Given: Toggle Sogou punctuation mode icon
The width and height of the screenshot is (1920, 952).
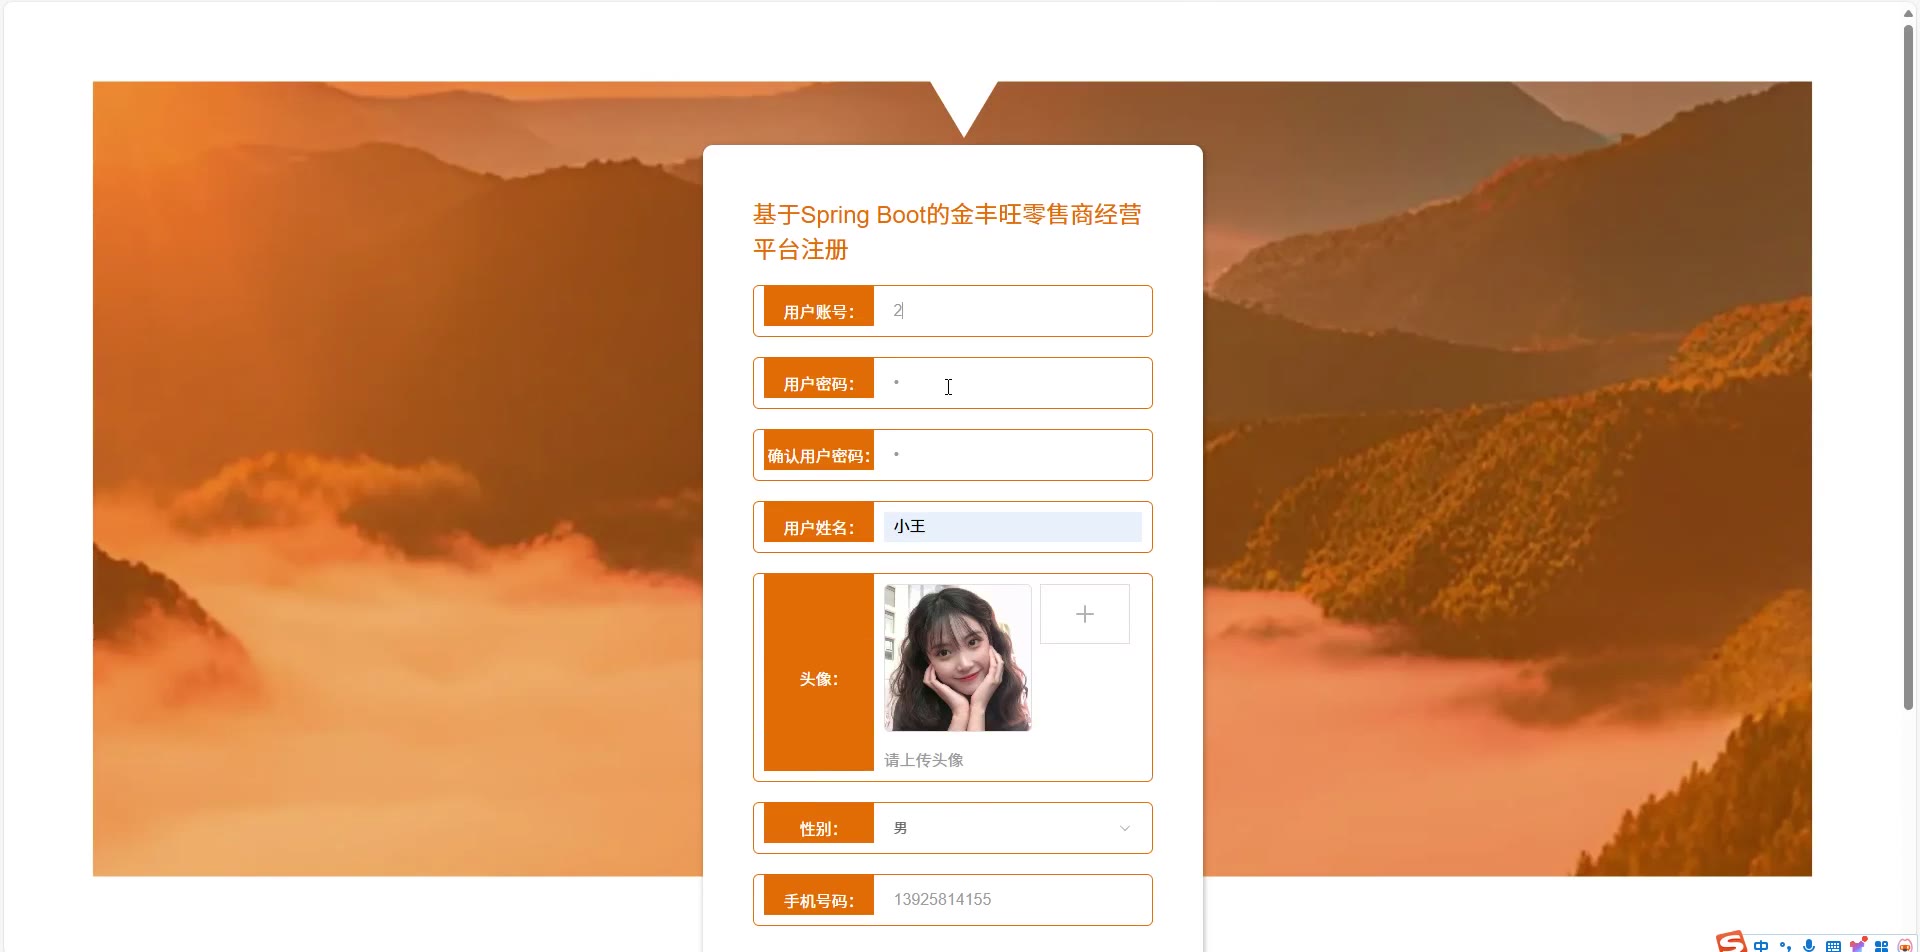Looking at the screenshot, I should coord(1785,945).
